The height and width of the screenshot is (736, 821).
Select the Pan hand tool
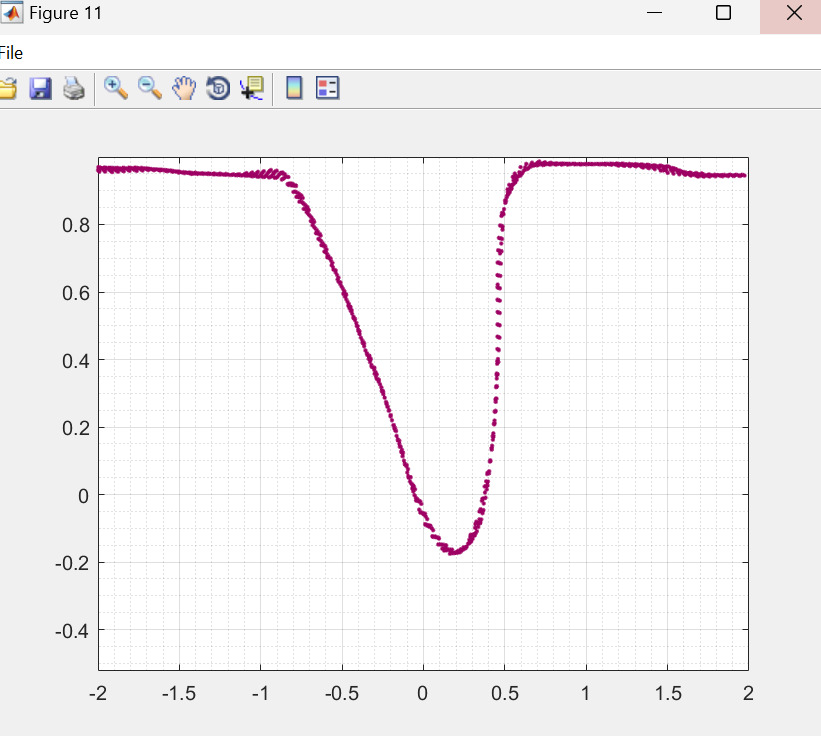coord(183,89)
